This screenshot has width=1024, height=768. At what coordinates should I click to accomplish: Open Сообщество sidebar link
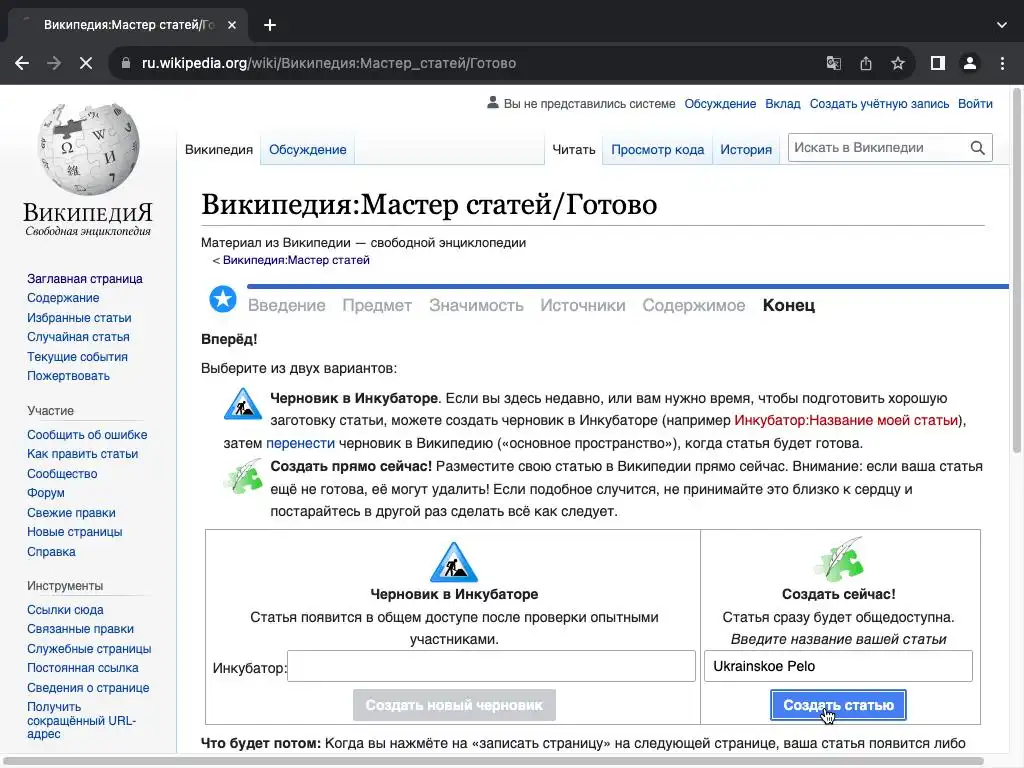click(x=62, y=474)
